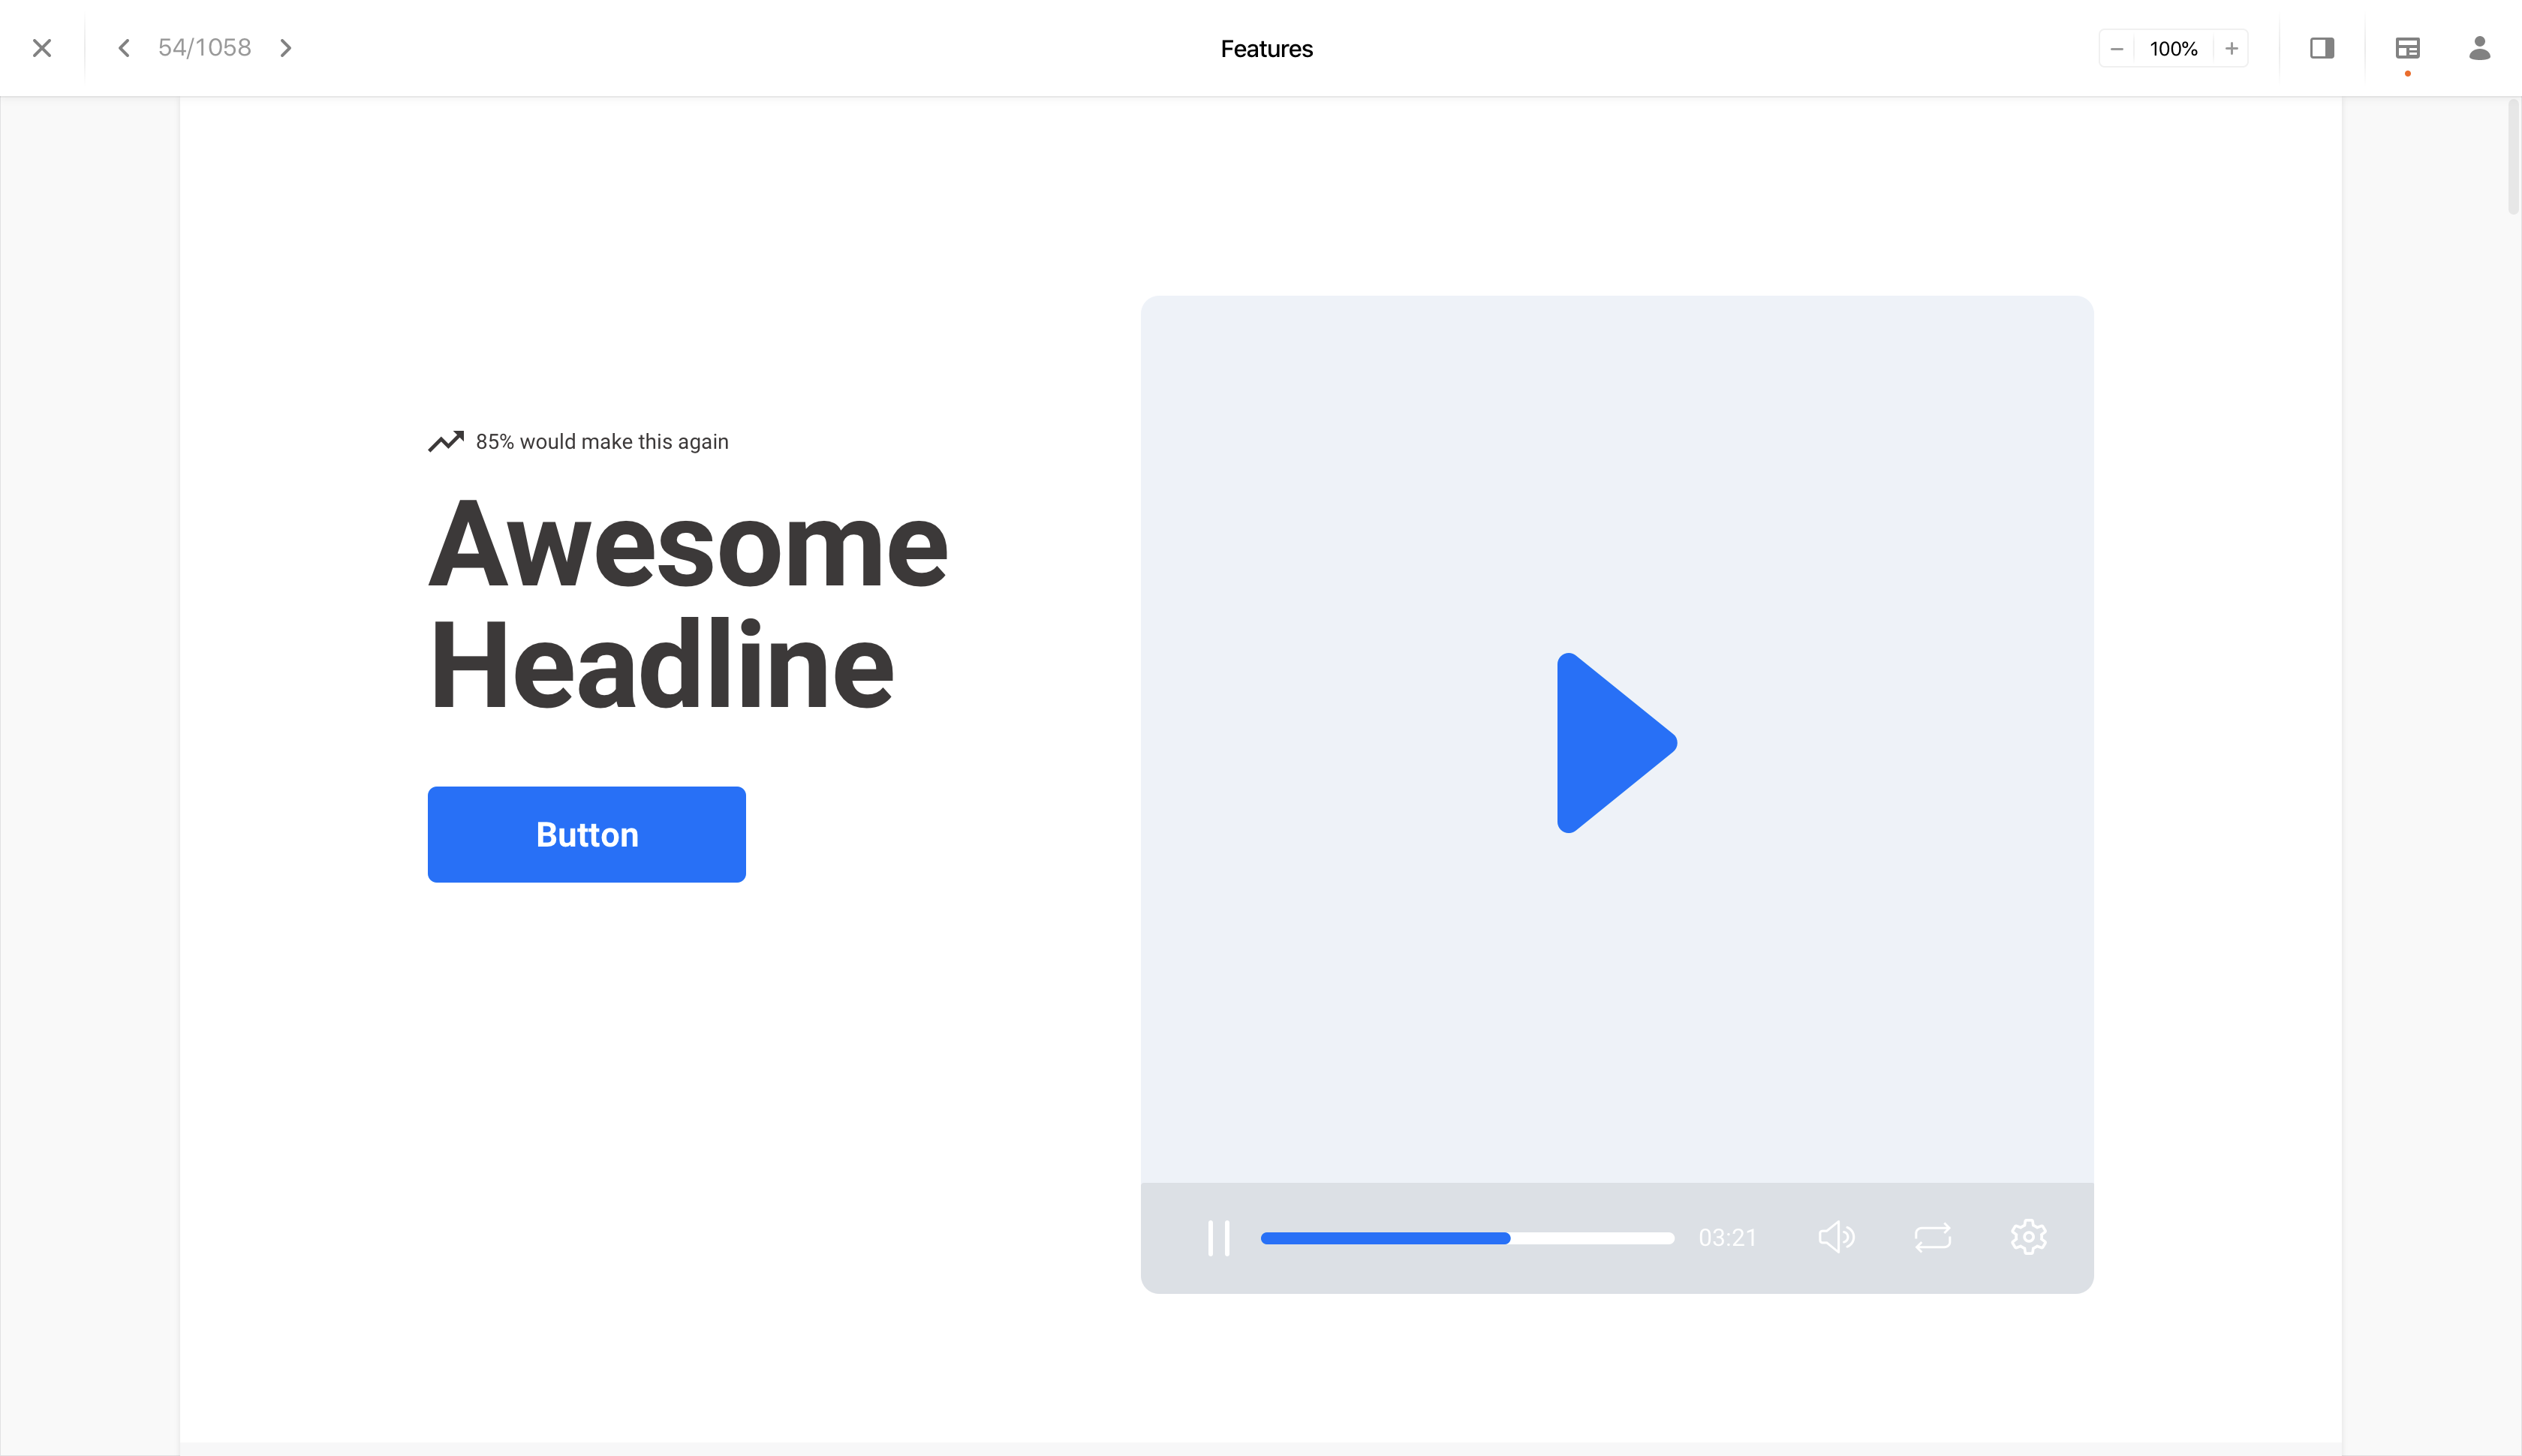
Task: Open the layout grid icon
Action: [x=2407, y=48]
